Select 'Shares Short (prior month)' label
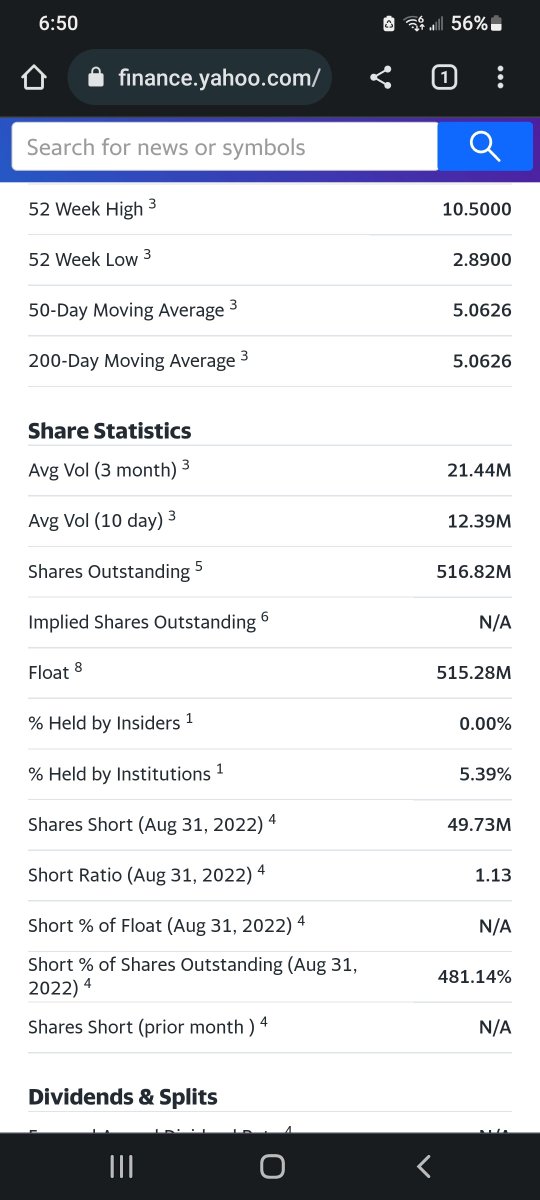Screen dimensions: 540x1200 [x=141, y=1027]
